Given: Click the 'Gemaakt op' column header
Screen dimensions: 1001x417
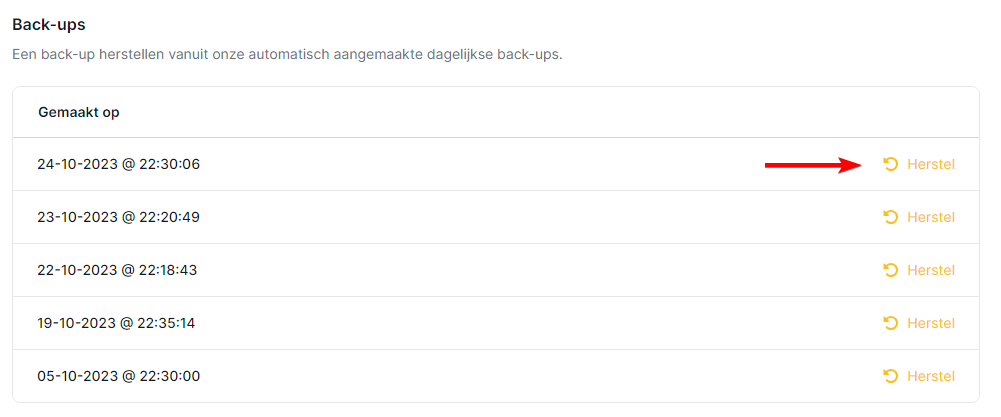Looking at the screenshot, I should [79, 112].
